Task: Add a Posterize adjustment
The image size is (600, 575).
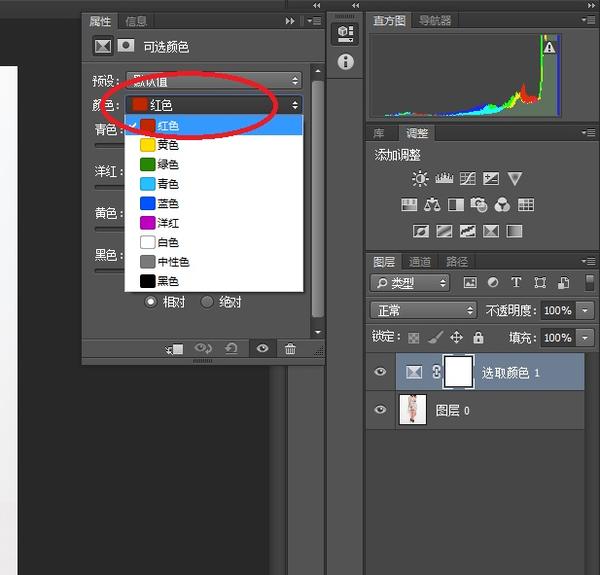Action: click(x=444, y=231)
